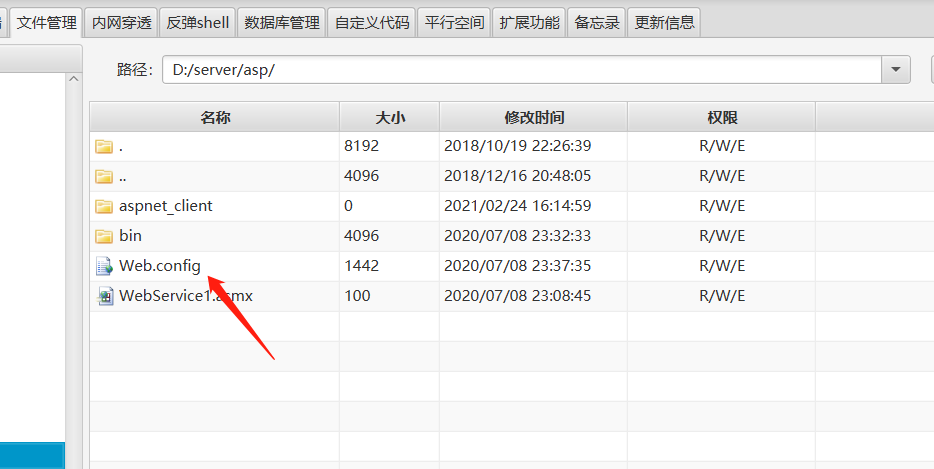Switch to the 备忘录 tab
Viewport: 934px width, 469px height.
point(597,23)
